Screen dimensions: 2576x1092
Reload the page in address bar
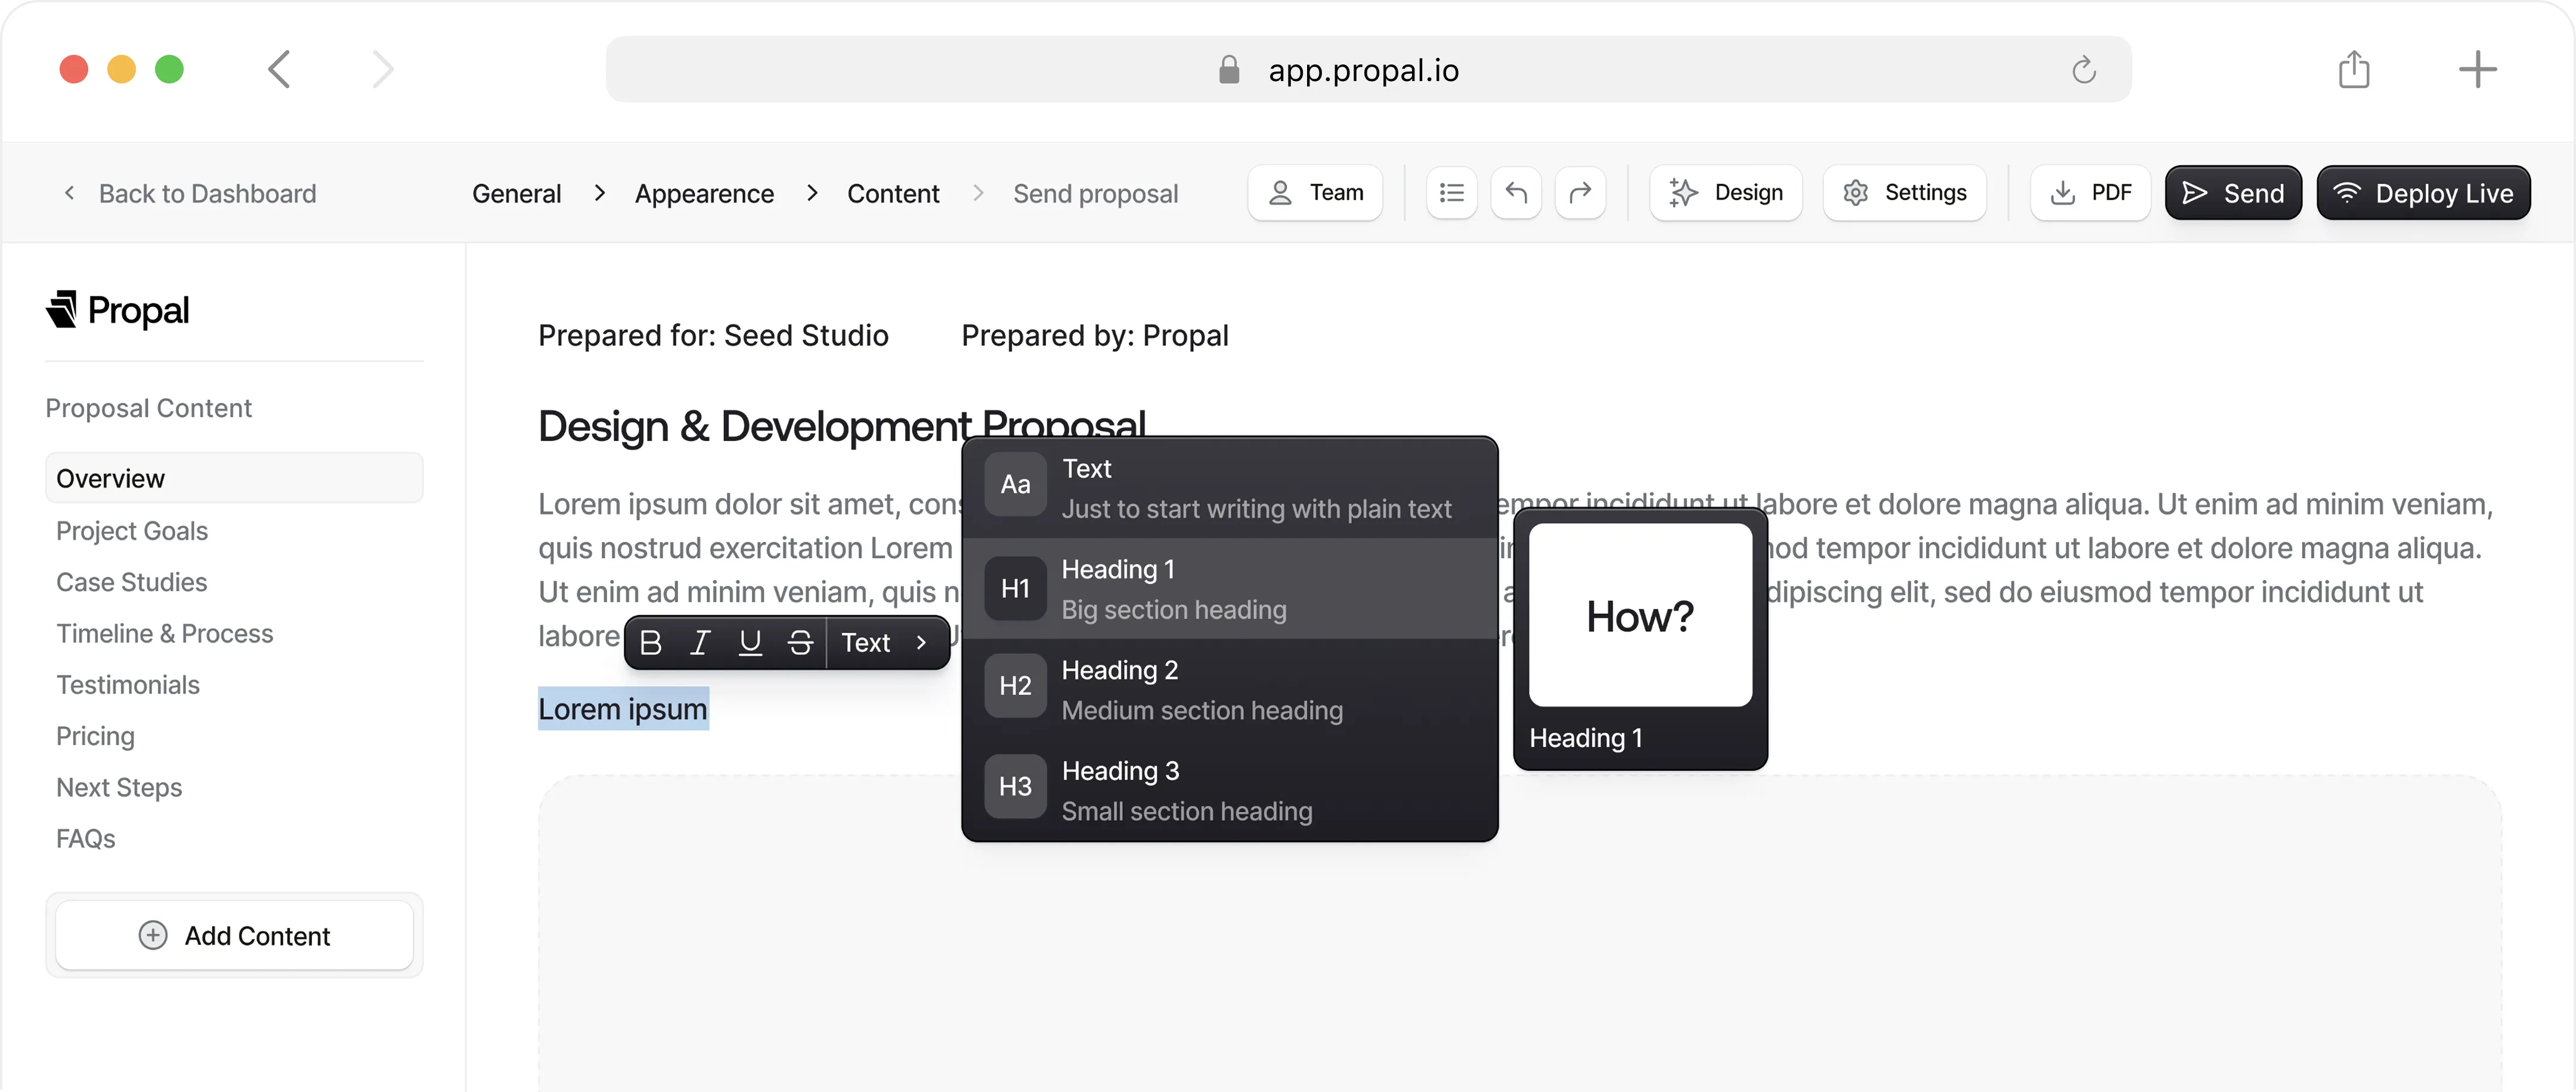[x=2083, y=70]
